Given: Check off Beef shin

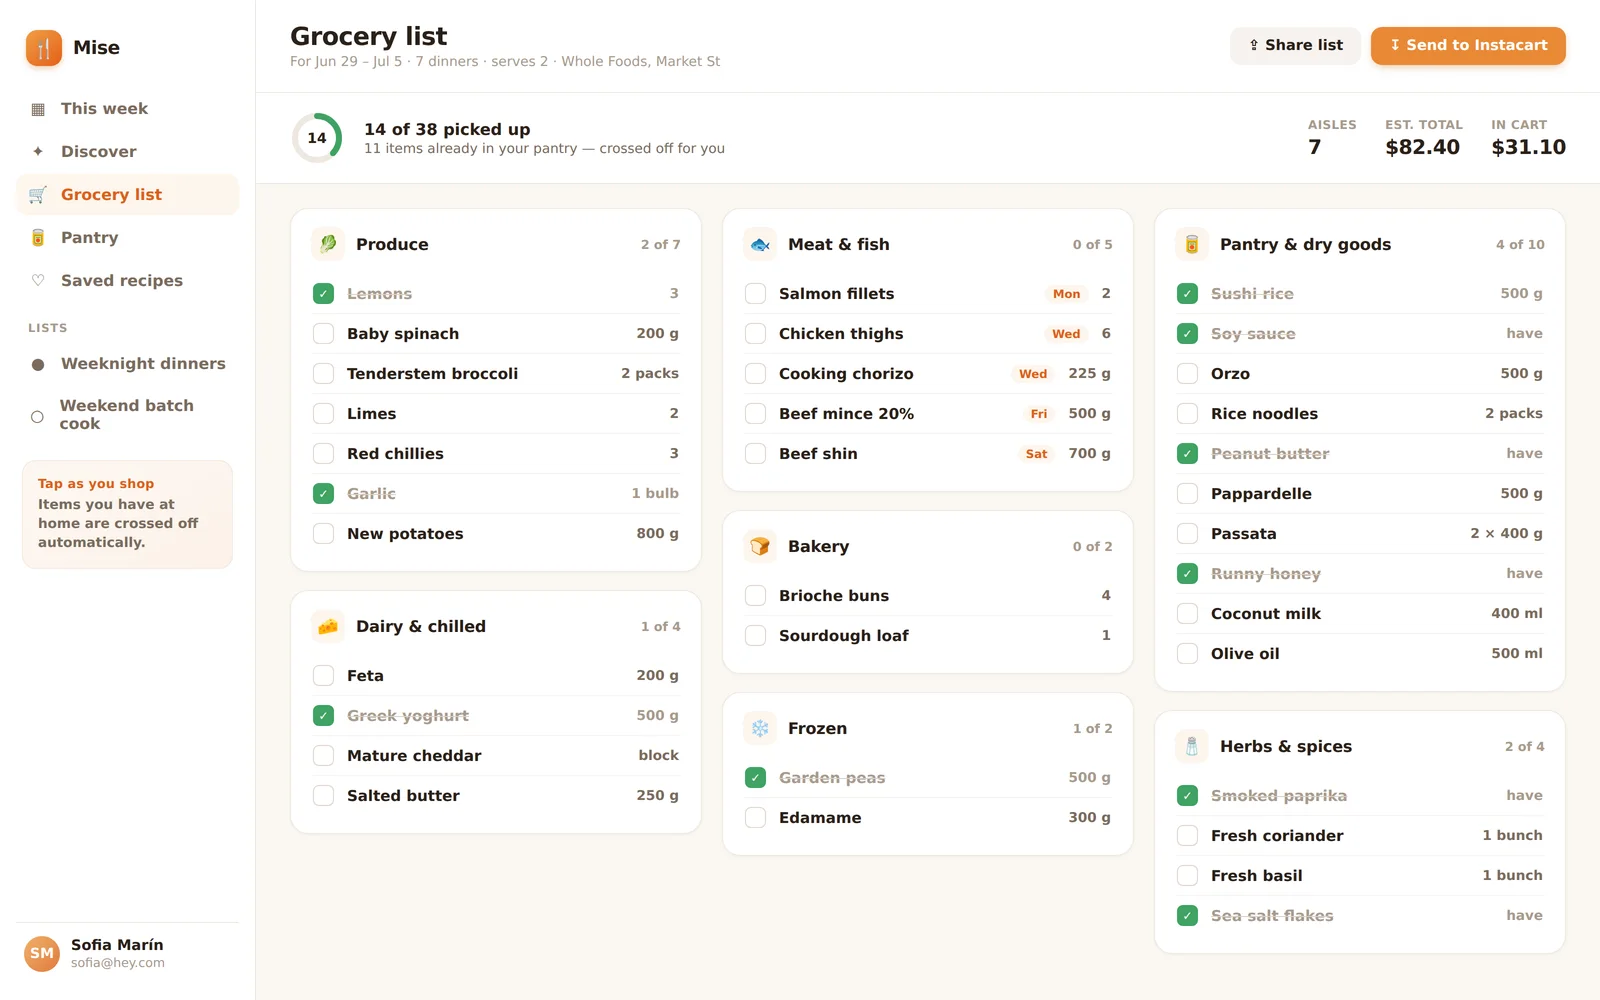Looking at the screenshot, I should (755, 454).
